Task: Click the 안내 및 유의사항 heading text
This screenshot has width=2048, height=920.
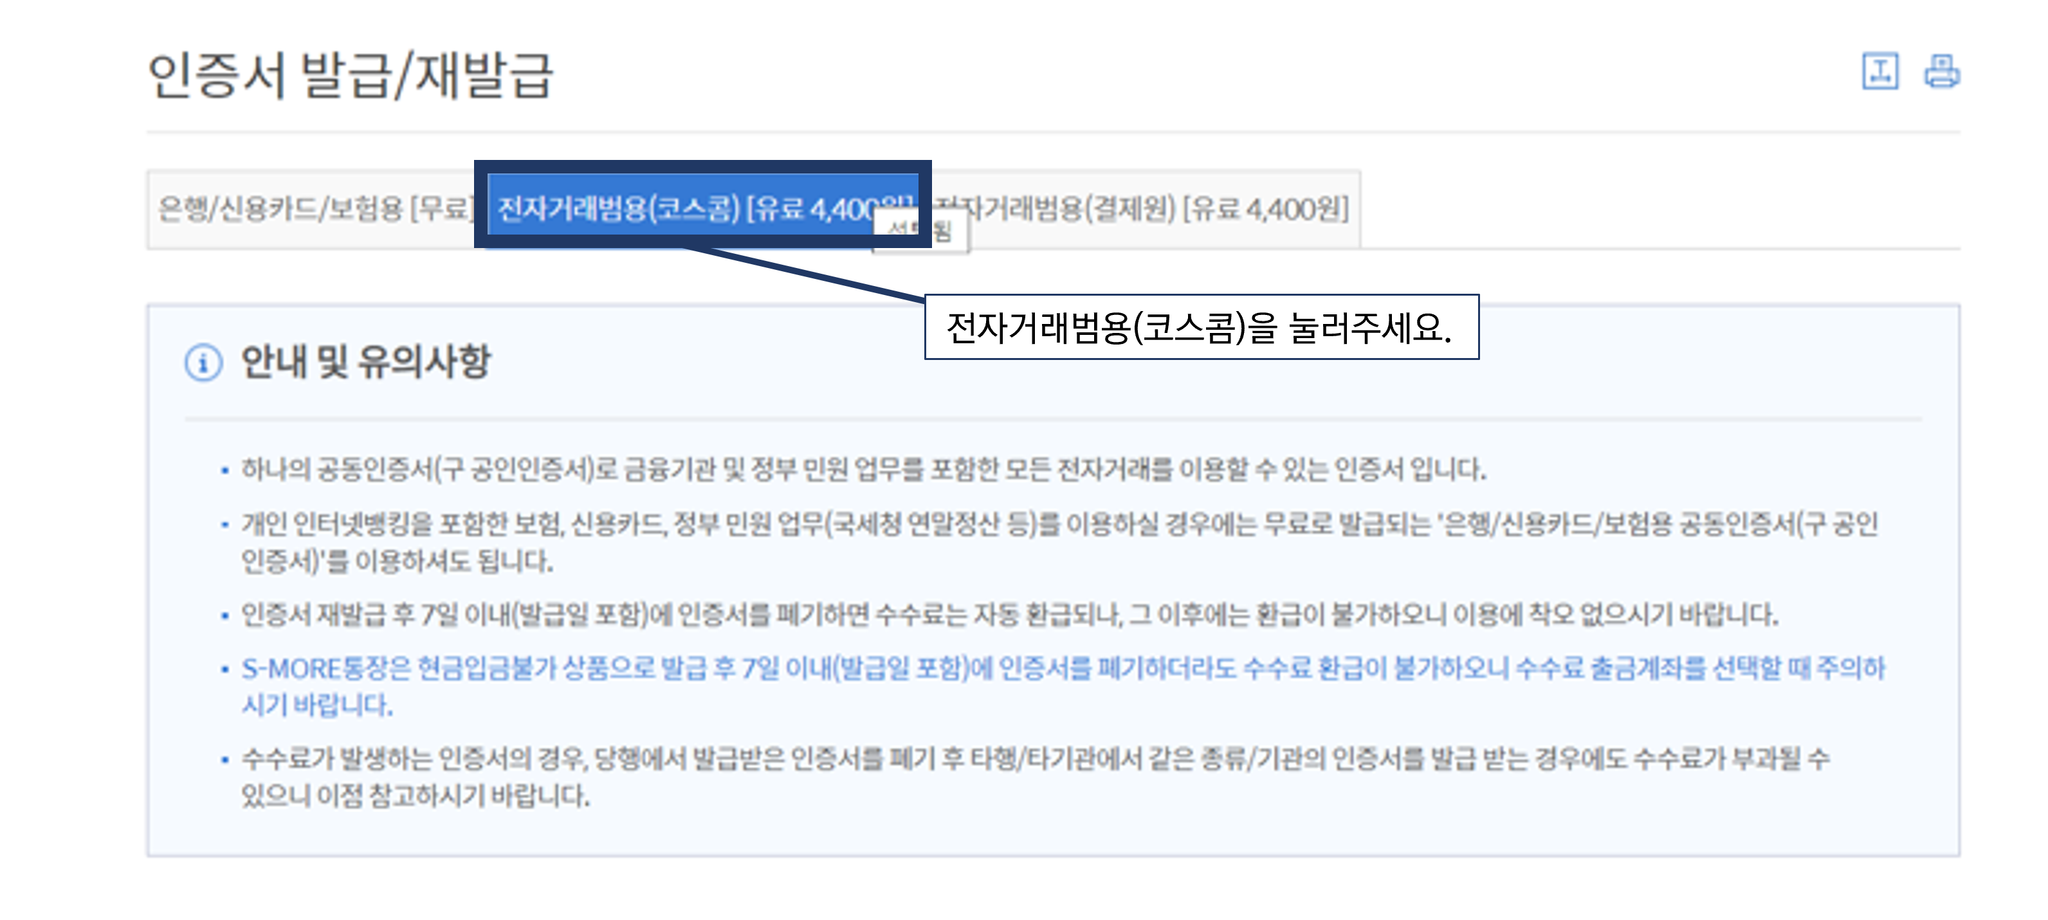Action: click(x=366, y=362)
